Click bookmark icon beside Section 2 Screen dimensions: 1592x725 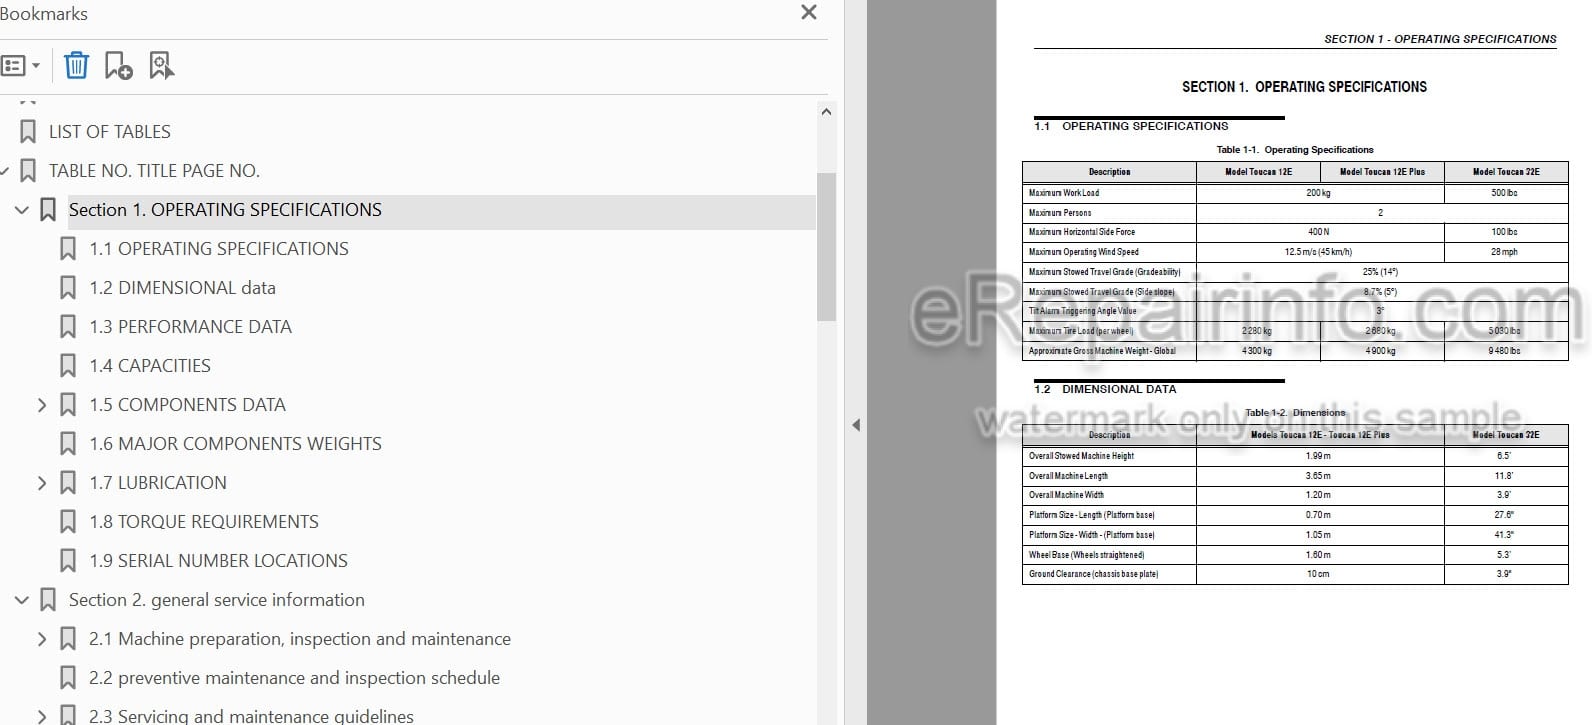48,600
